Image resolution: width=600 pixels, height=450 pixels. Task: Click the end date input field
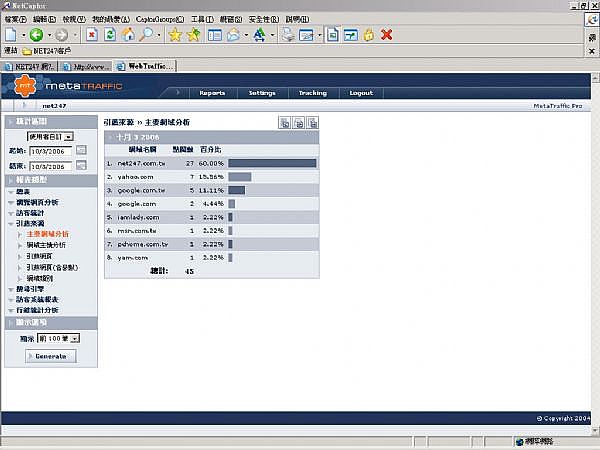point(51,166)
